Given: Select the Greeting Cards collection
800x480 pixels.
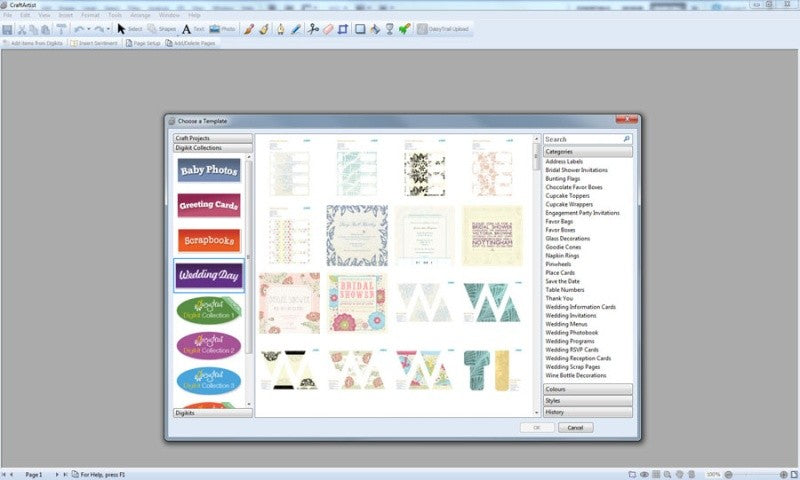Looking at the screenshot, I should click(x=209, y=205).
